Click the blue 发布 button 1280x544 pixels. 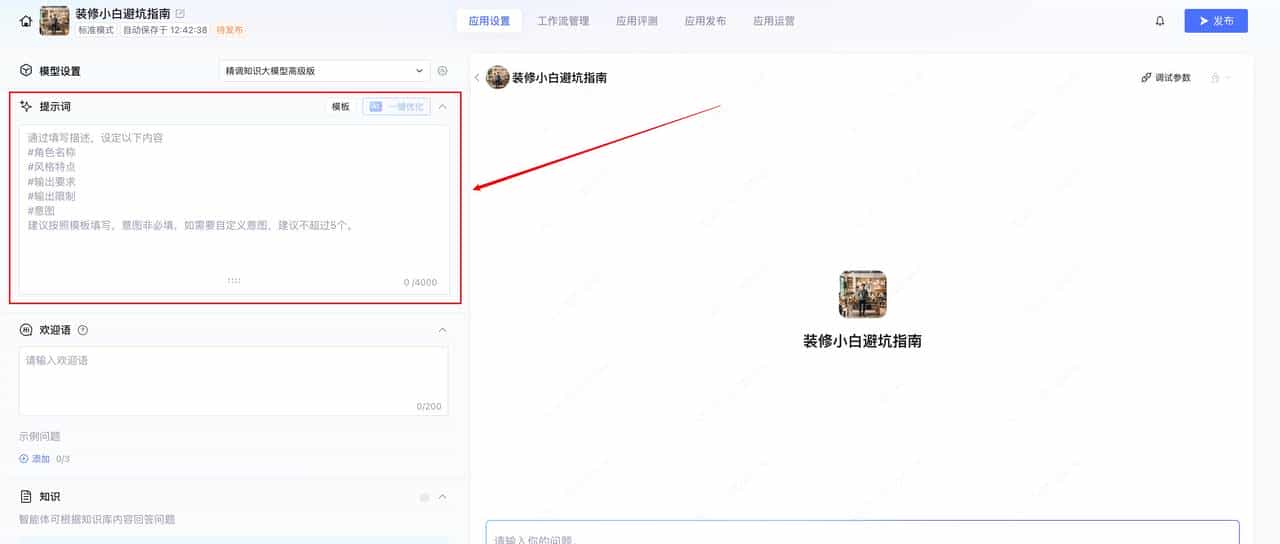[1216, 21]
